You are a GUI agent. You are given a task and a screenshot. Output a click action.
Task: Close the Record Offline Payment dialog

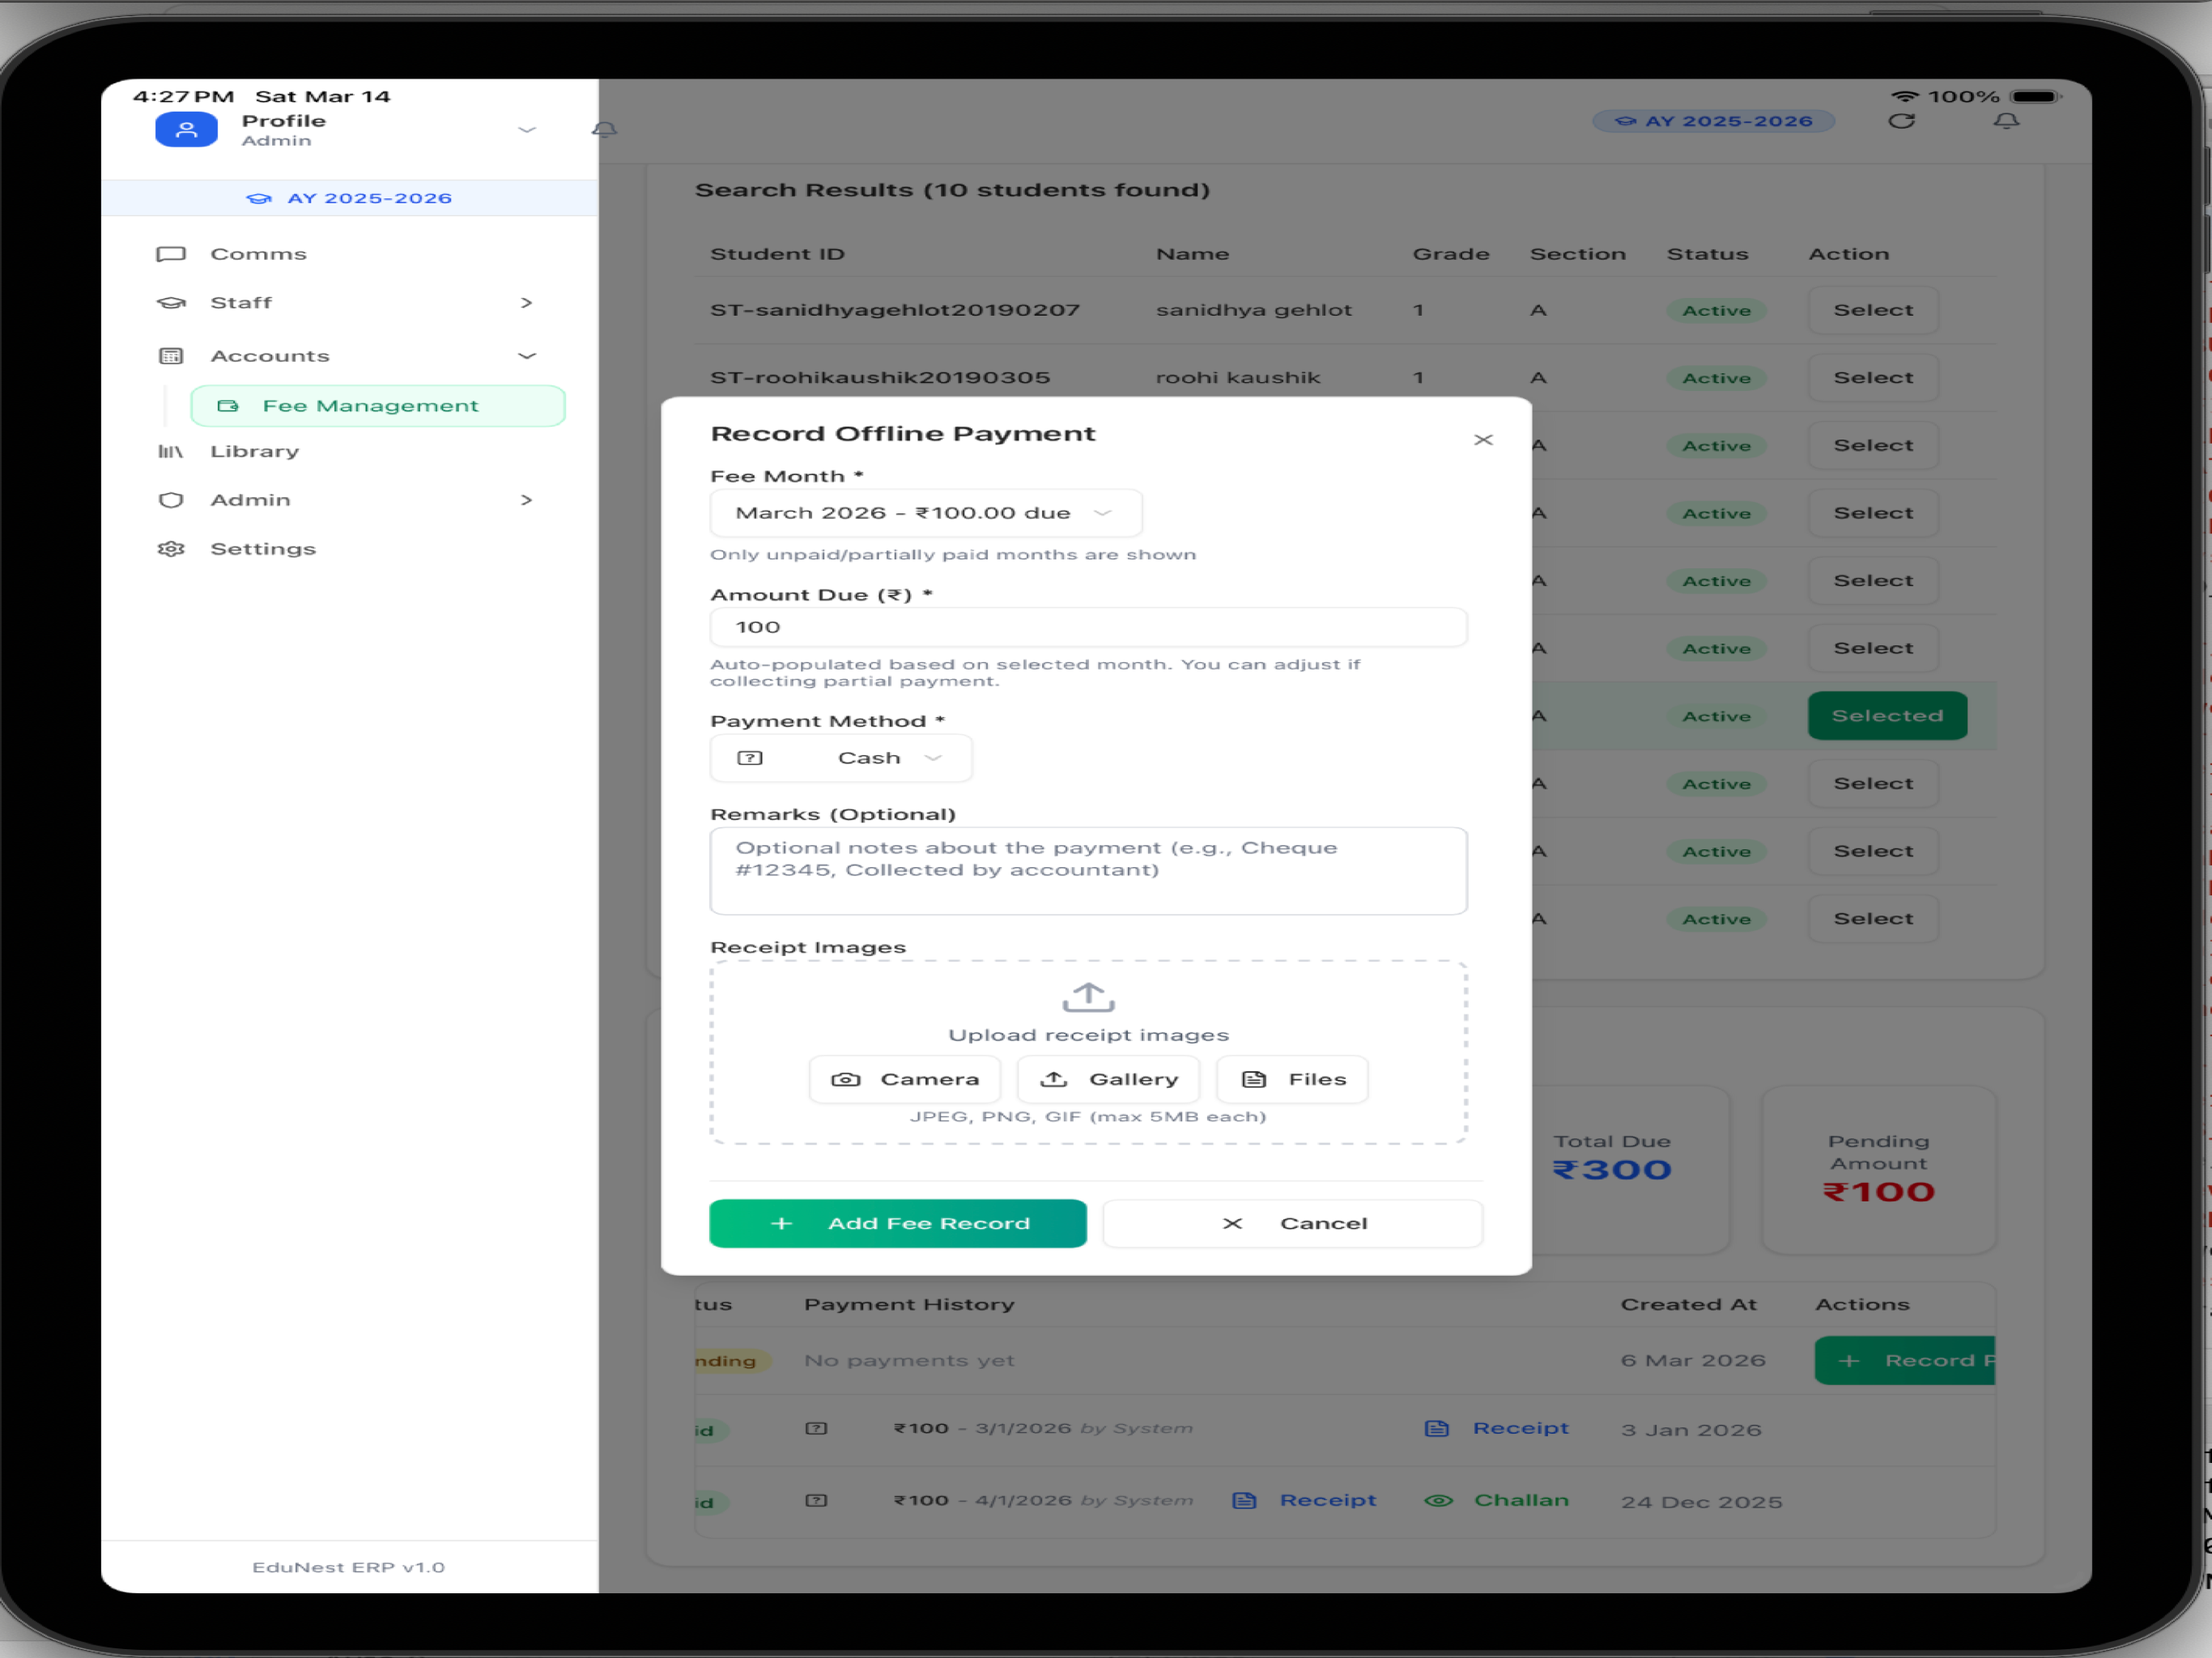point(1483,440)
